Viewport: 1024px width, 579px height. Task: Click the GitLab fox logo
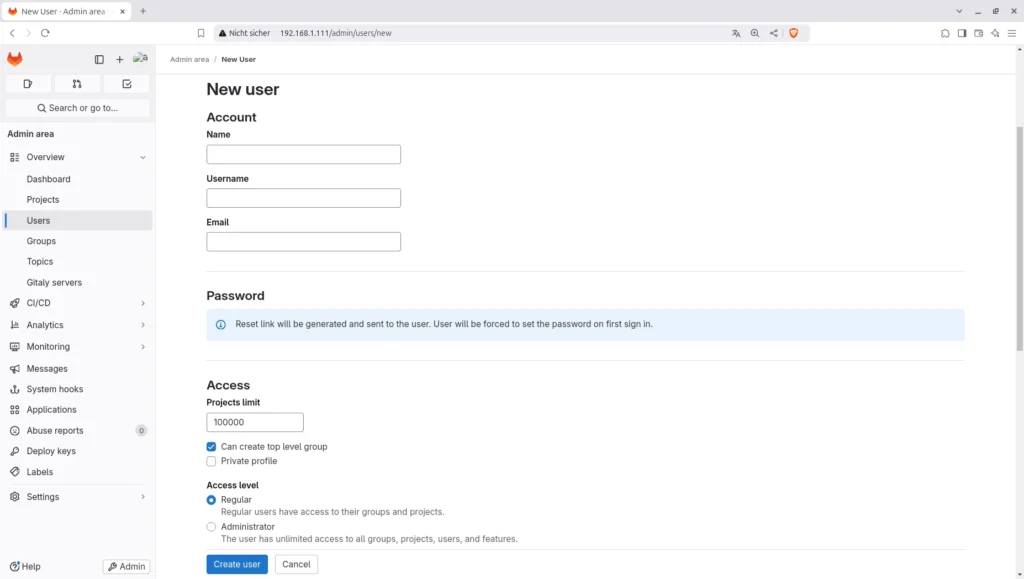[x=15, y=60]
